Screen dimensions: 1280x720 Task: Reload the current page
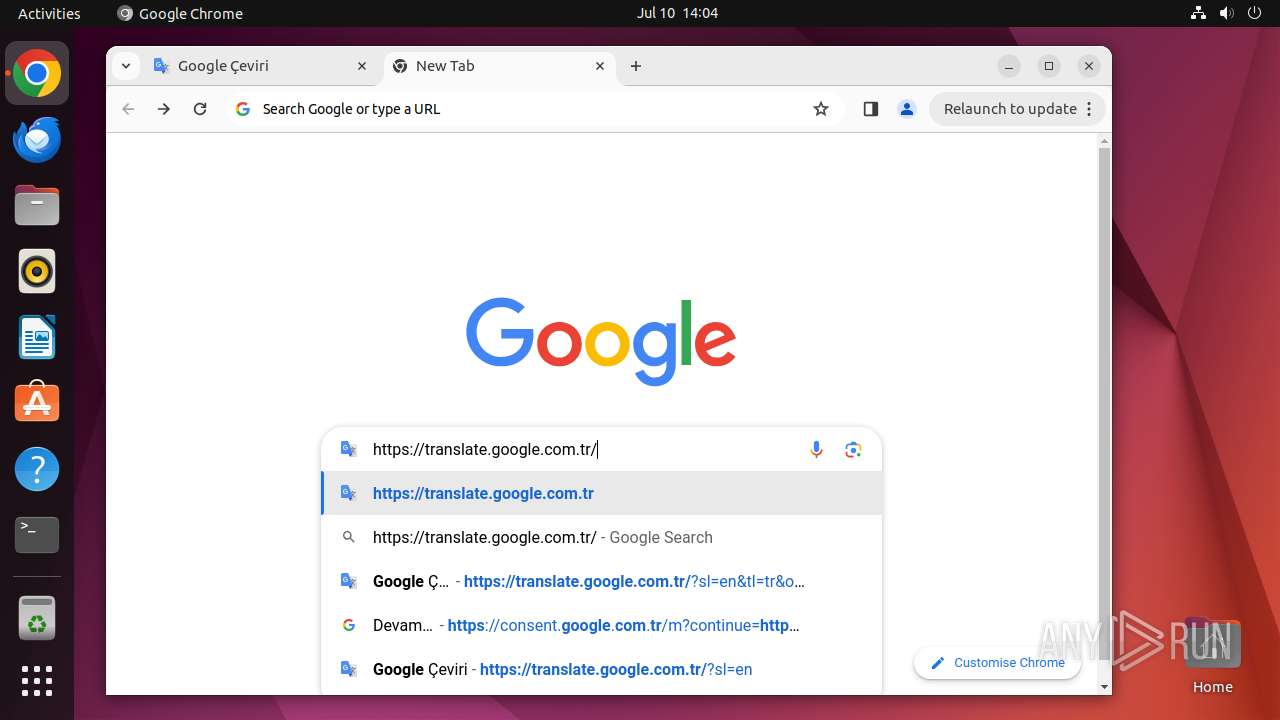click(x=200, y=109)
